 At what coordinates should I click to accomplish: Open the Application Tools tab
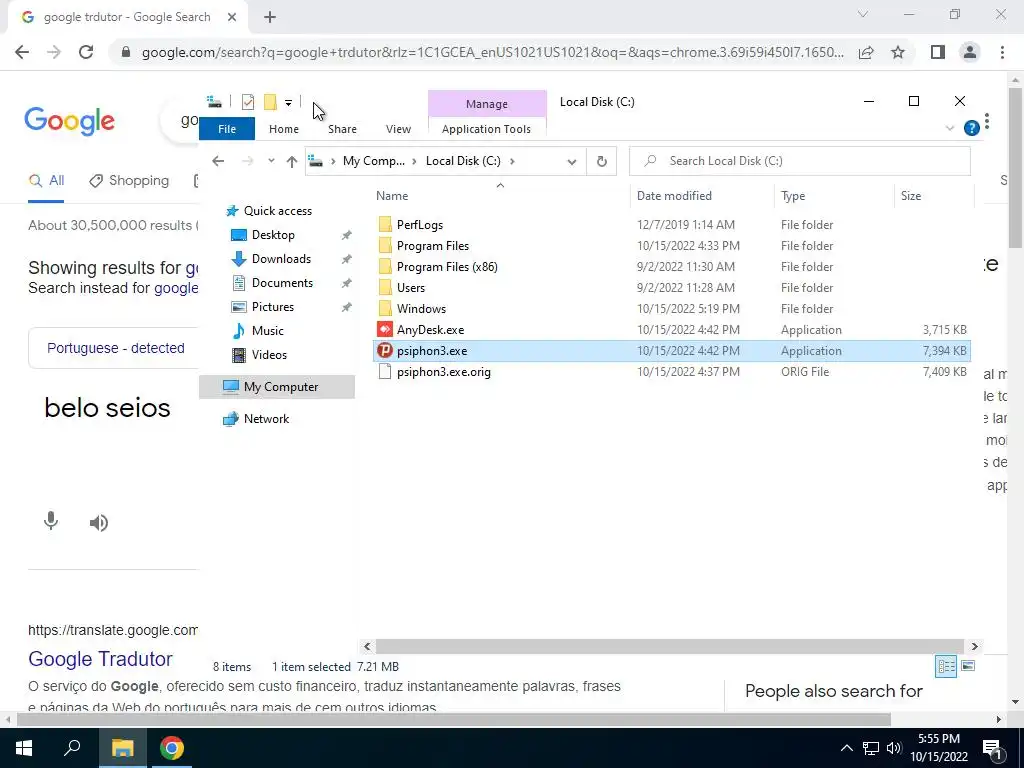[x=487, y=129]
